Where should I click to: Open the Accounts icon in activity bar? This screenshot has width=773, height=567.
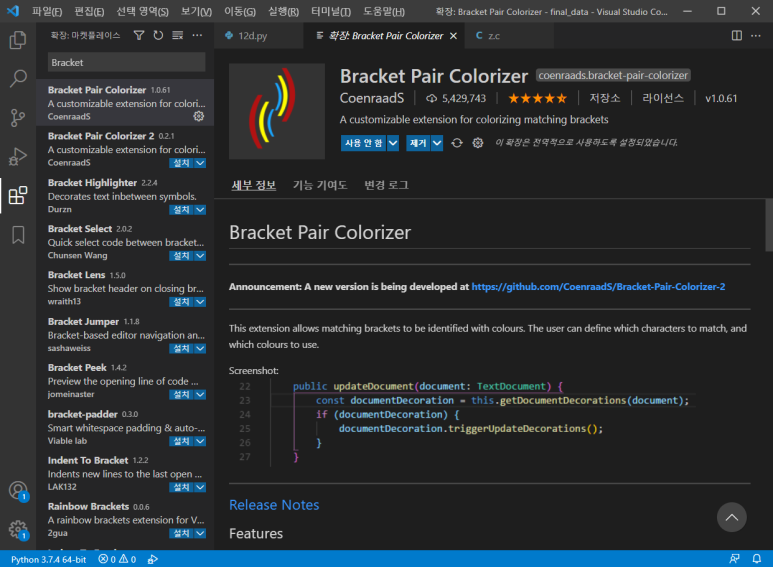click(18, 491)
